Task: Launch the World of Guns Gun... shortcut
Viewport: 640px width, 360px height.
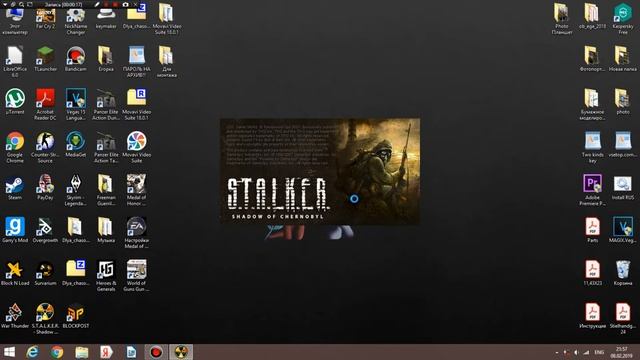Action: pos(136,276)
